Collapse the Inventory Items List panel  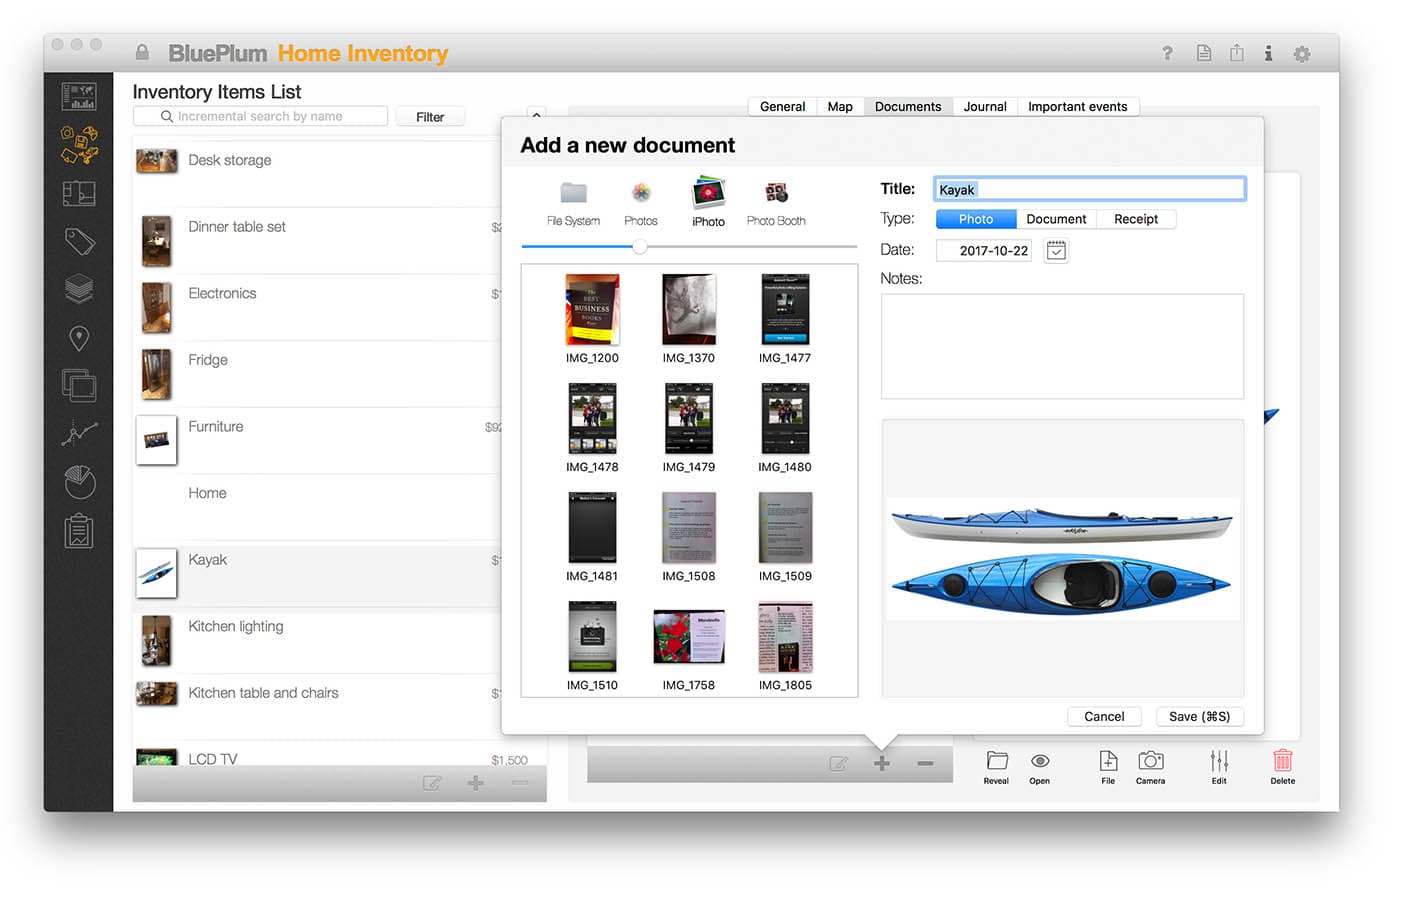click(x=536, y=114)
